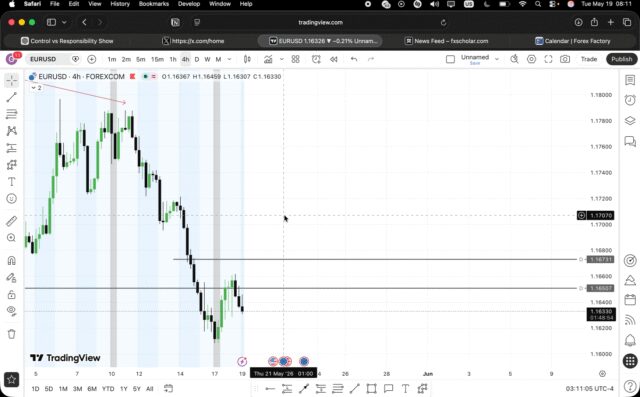Open time zone setting UTC-4

coord(590,389)
